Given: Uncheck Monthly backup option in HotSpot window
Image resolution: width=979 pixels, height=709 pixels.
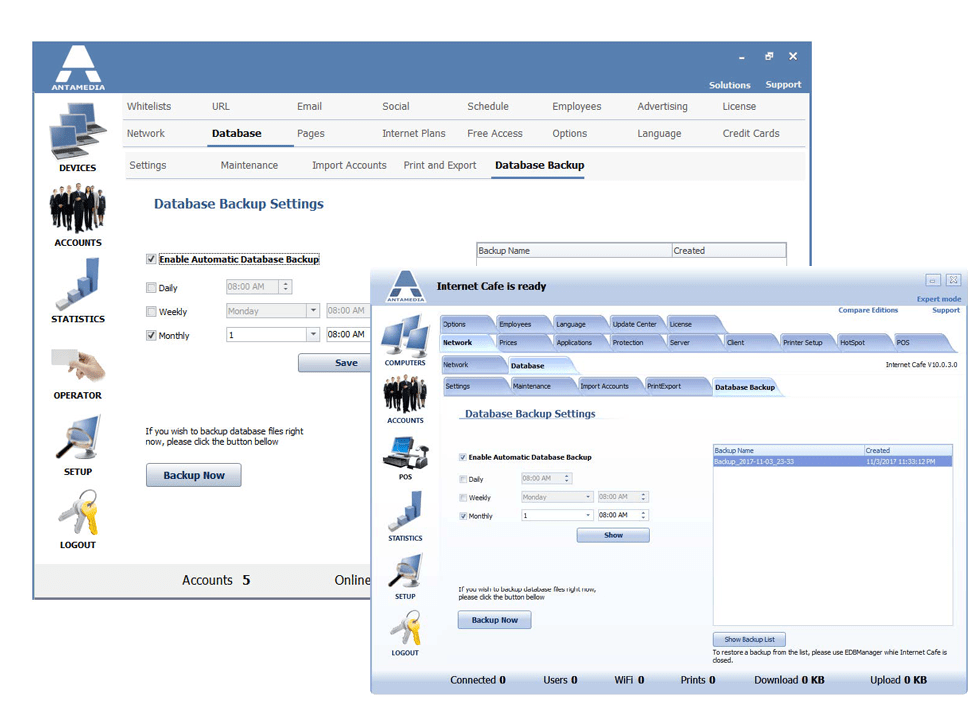Looking at the screenshot, I should [x=151, y=335].
